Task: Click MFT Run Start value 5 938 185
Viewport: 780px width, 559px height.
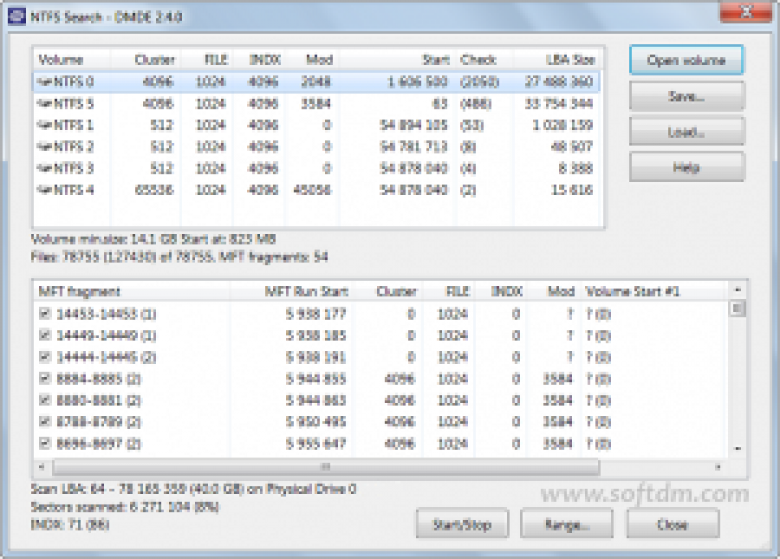Action: (x=316, y=335)
